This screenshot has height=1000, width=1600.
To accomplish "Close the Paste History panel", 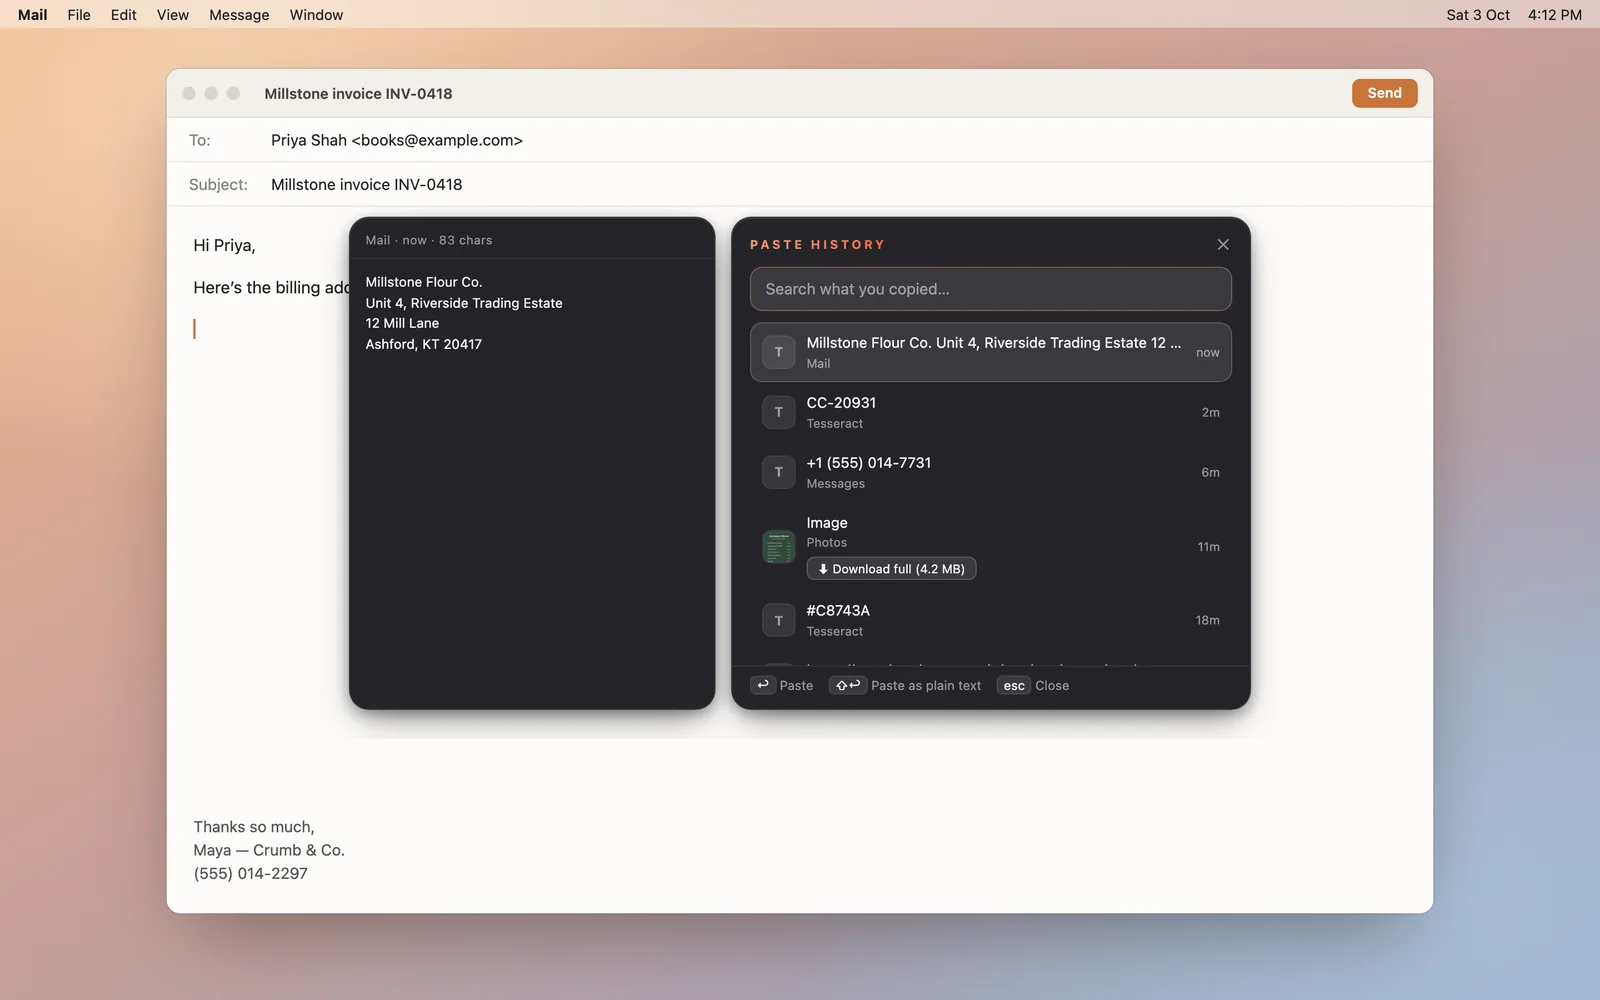I will 1223,244.
